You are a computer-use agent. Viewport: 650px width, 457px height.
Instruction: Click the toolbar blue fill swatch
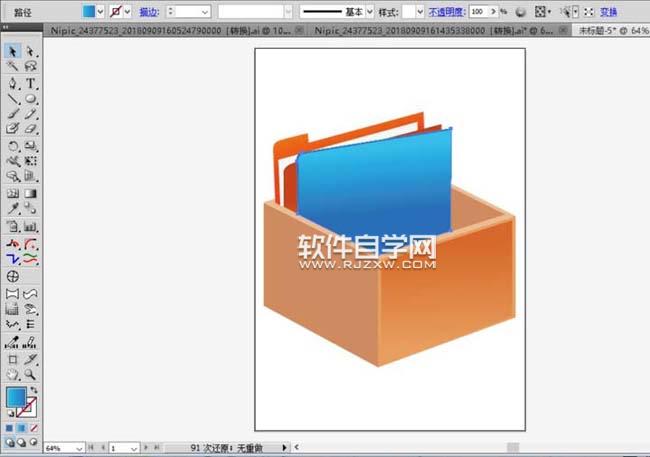pos(17,396)
